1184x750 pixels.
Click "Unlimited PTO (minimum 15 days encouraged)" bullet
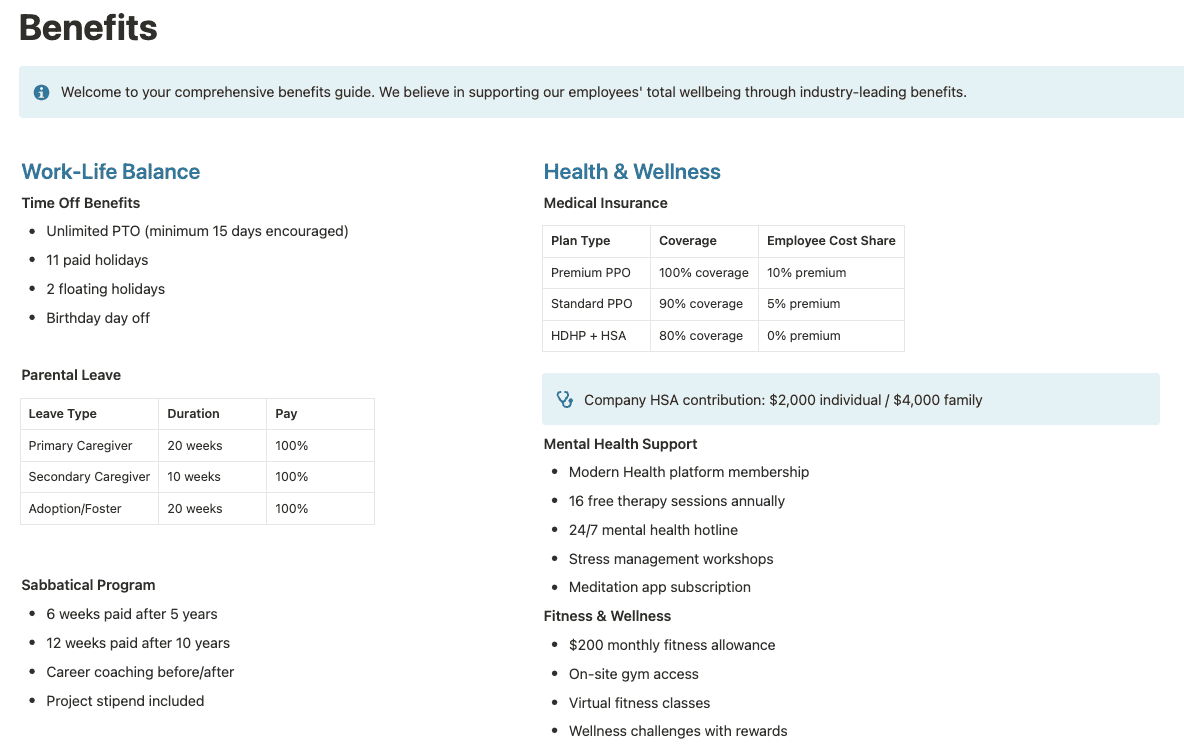click(x=197, y=231)
